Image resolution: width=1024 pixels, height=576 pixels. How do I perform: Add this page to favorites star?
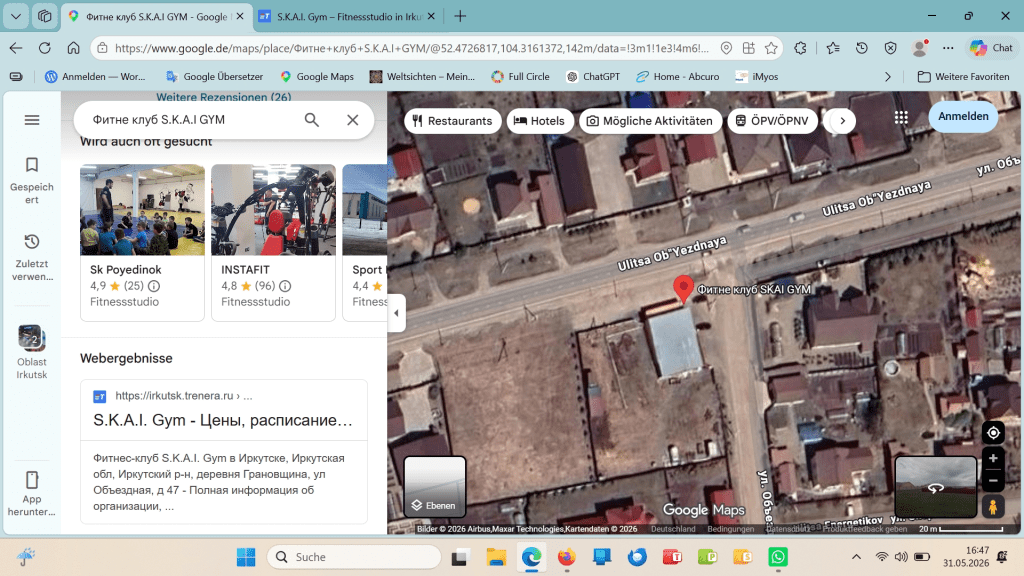[x=771, y=48]
